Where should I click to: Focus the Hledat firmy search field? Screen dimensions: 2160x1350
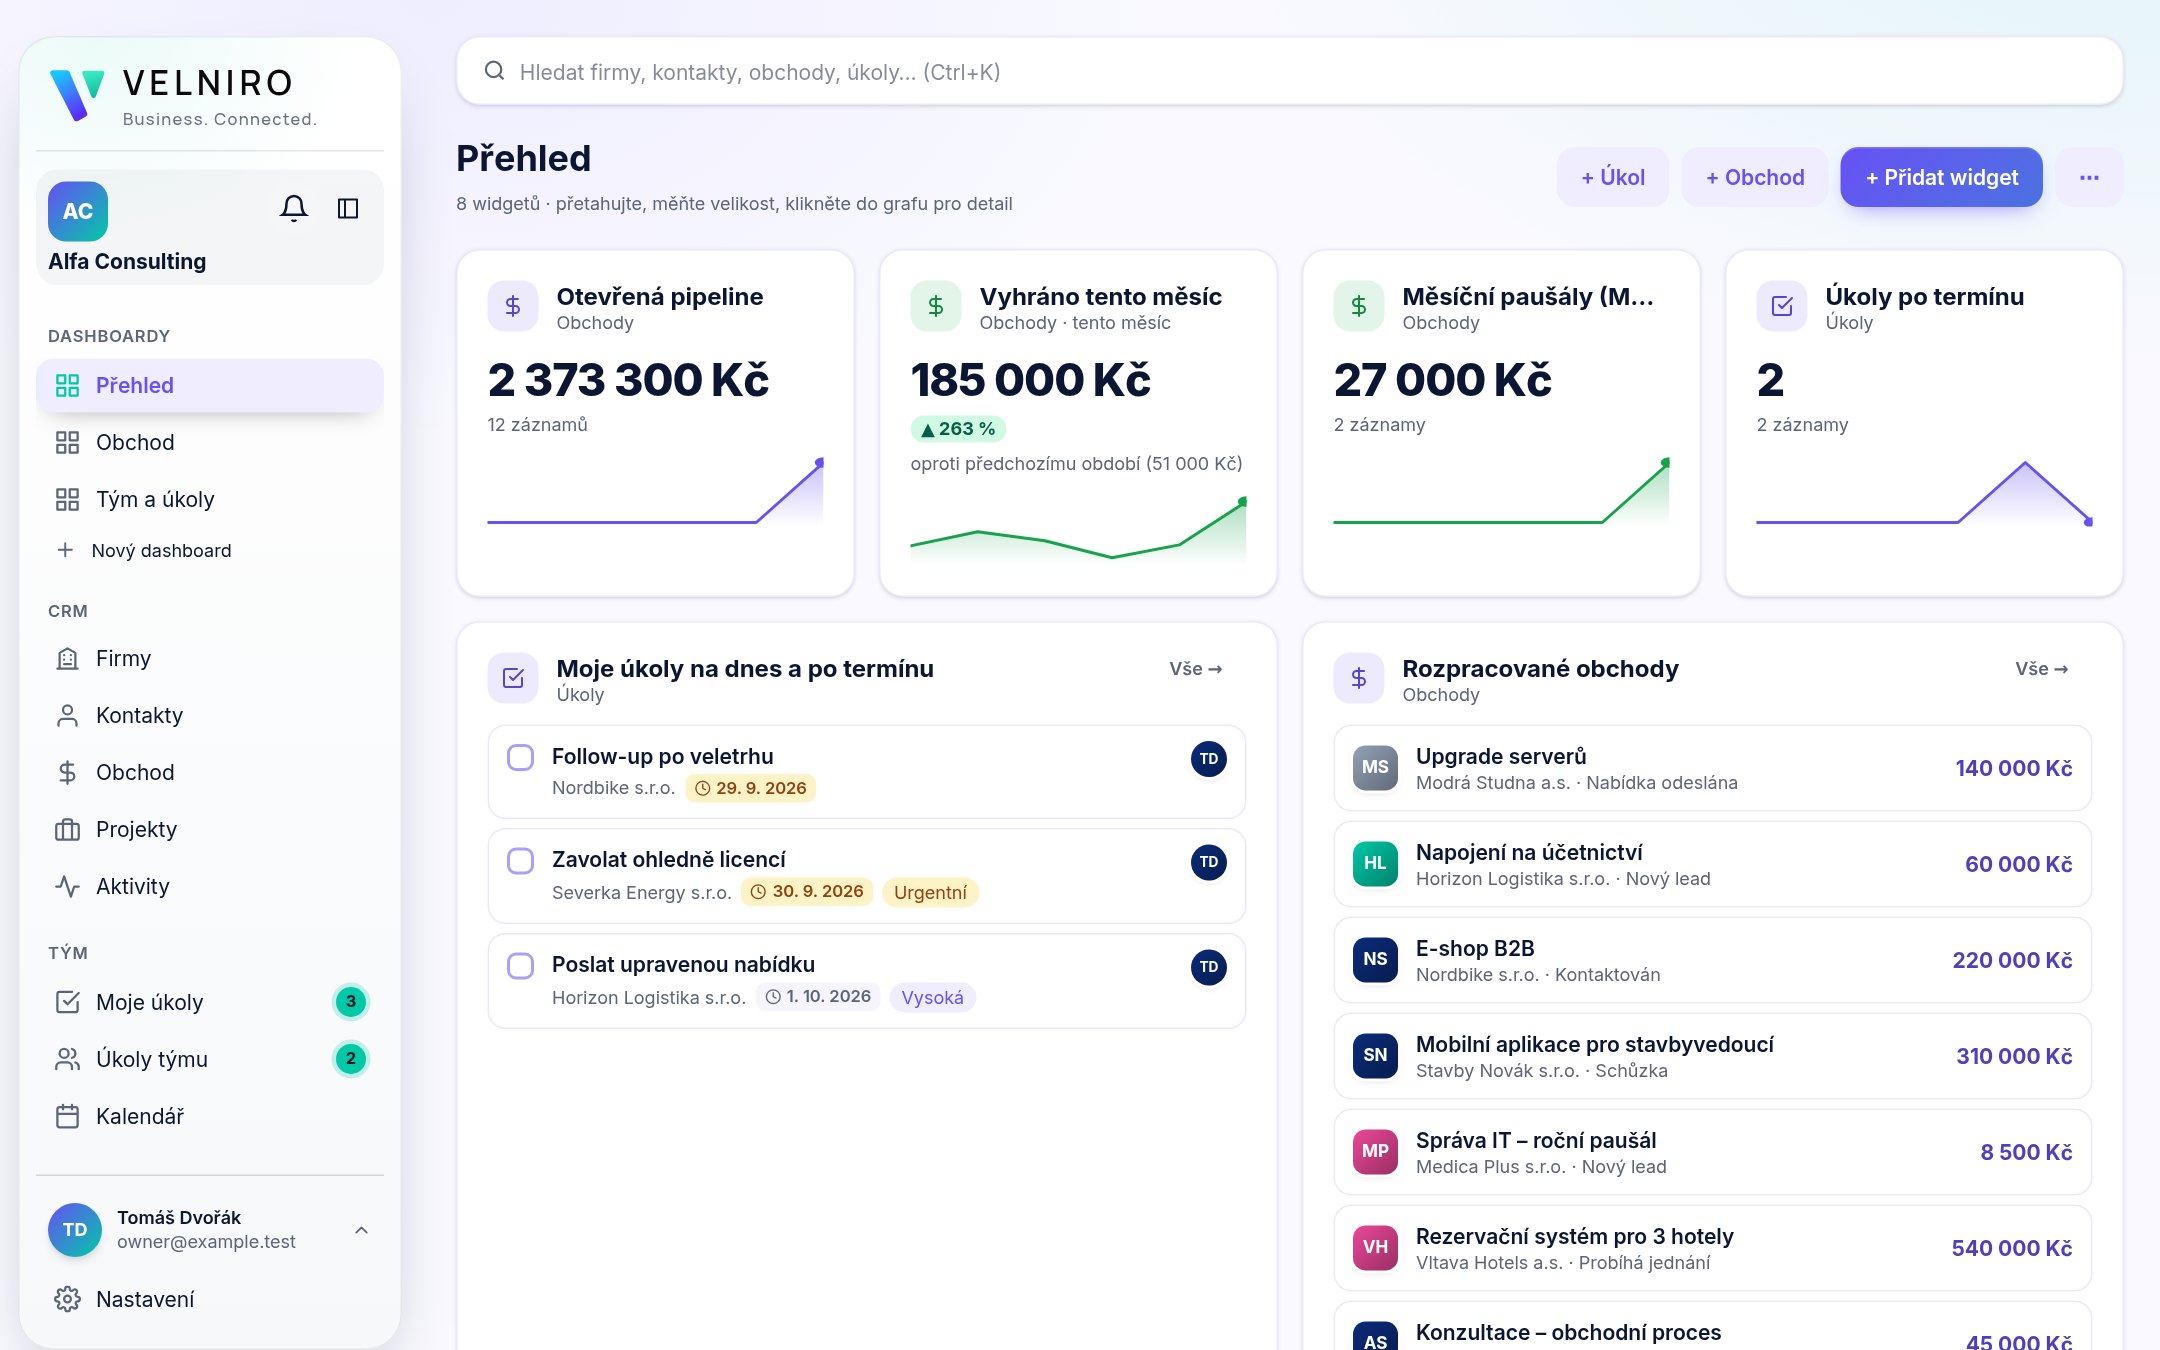pos(1290,71)
